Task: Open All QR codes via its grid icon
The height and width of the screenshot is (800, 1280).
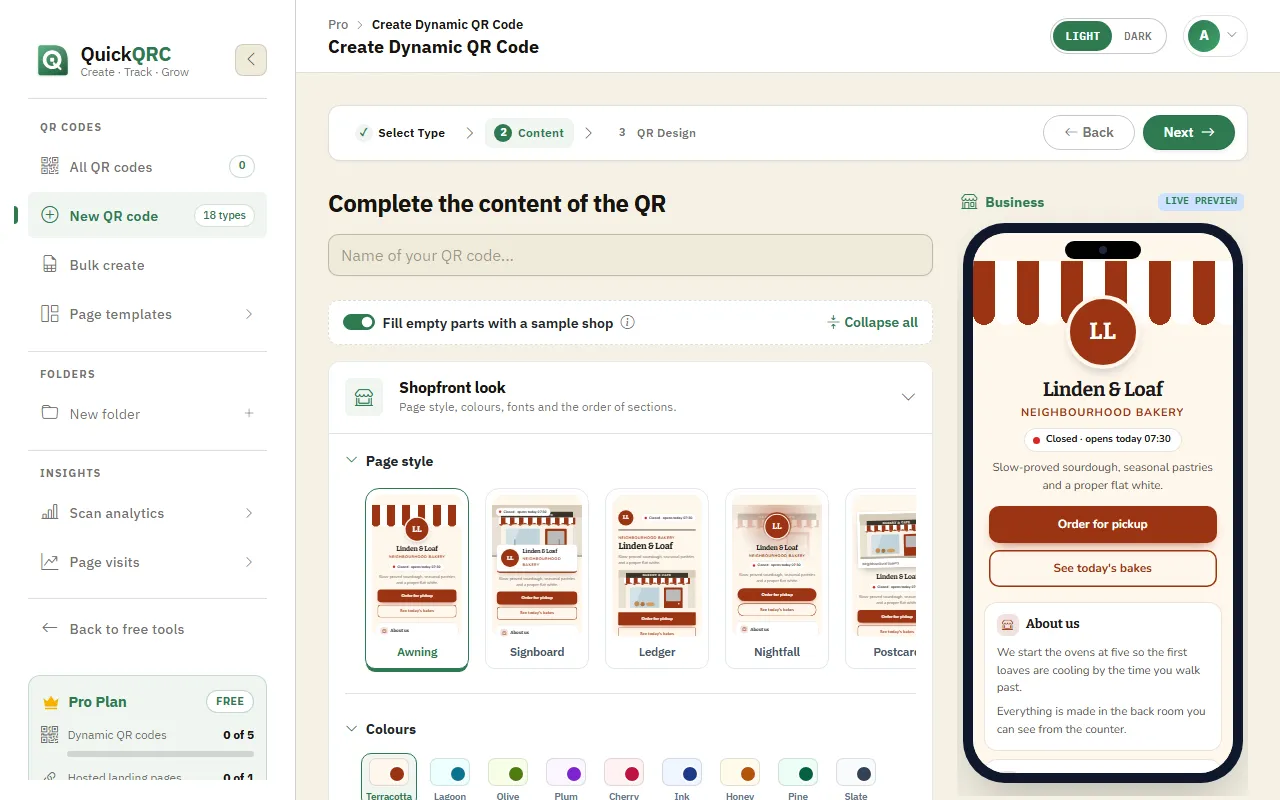Action: (x=50, y=167)
